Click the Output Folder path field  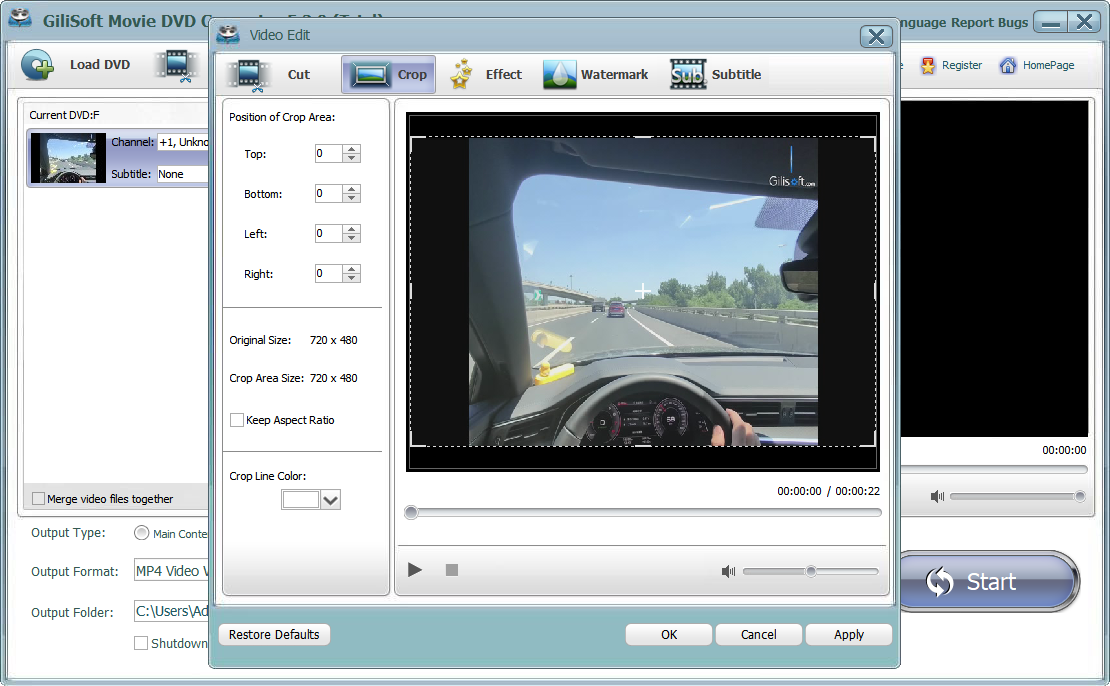[172, 611]
